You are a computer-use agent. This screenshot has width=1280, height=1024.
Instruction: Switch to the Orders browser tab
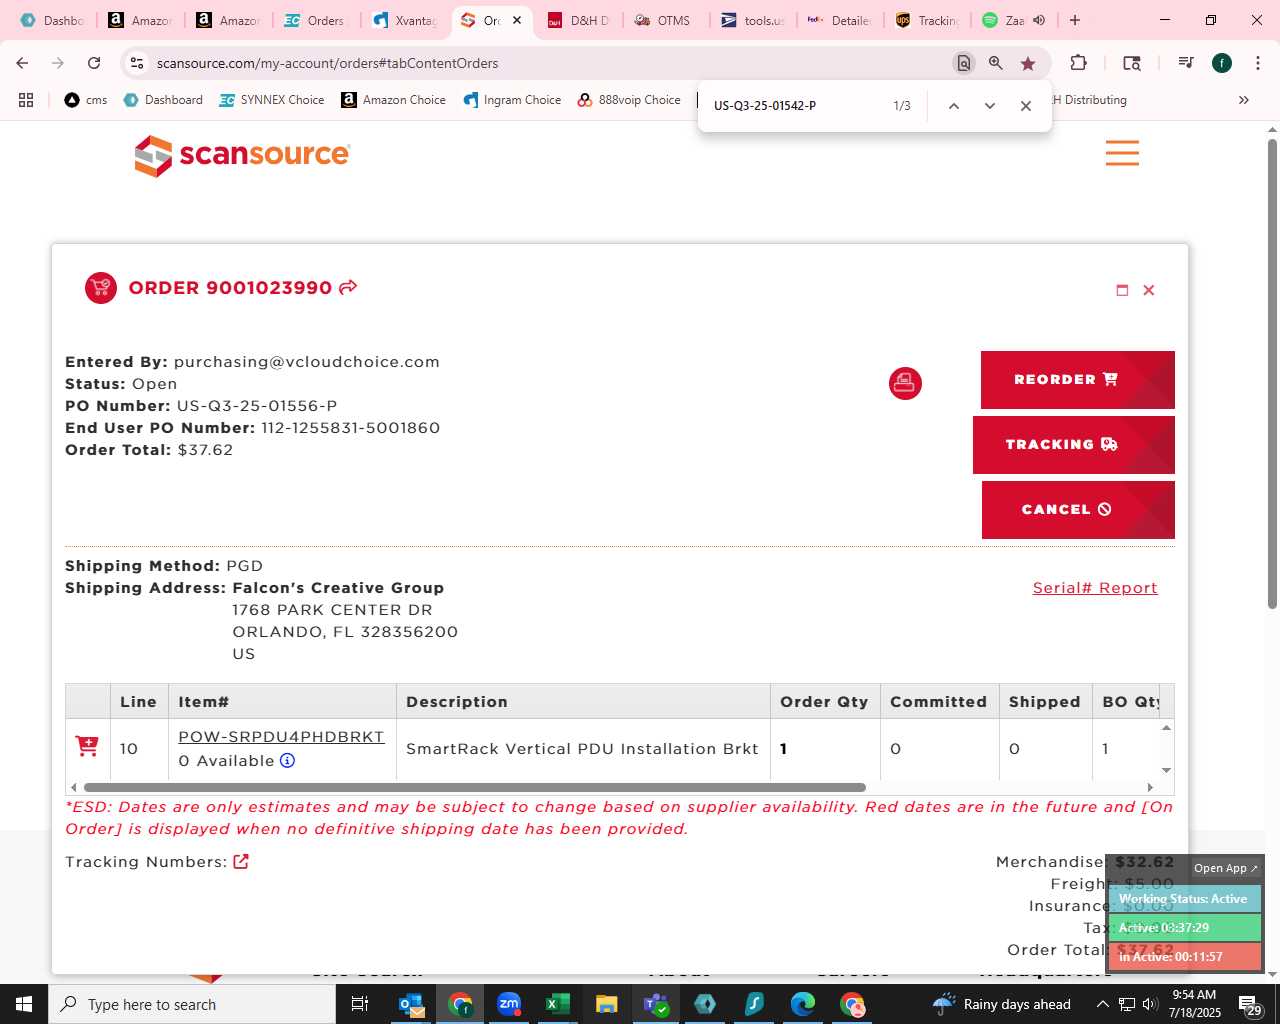click(316, 20)
